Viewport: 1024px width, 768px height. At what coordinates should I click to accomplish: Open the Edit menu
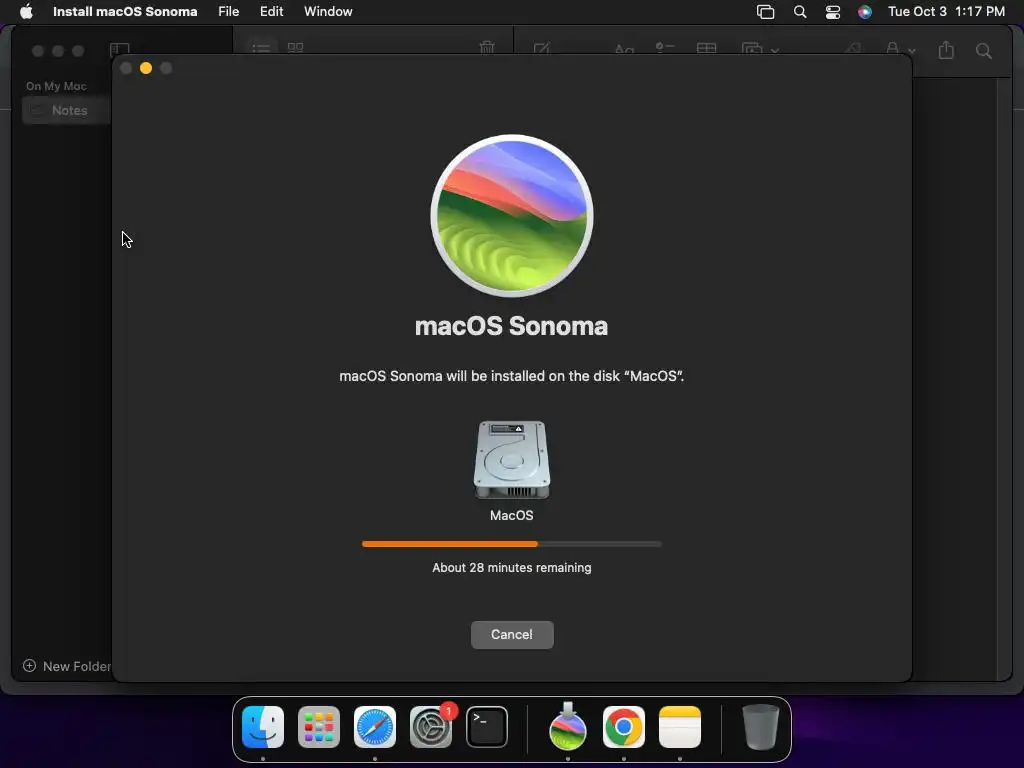click(x=272, y=12)
